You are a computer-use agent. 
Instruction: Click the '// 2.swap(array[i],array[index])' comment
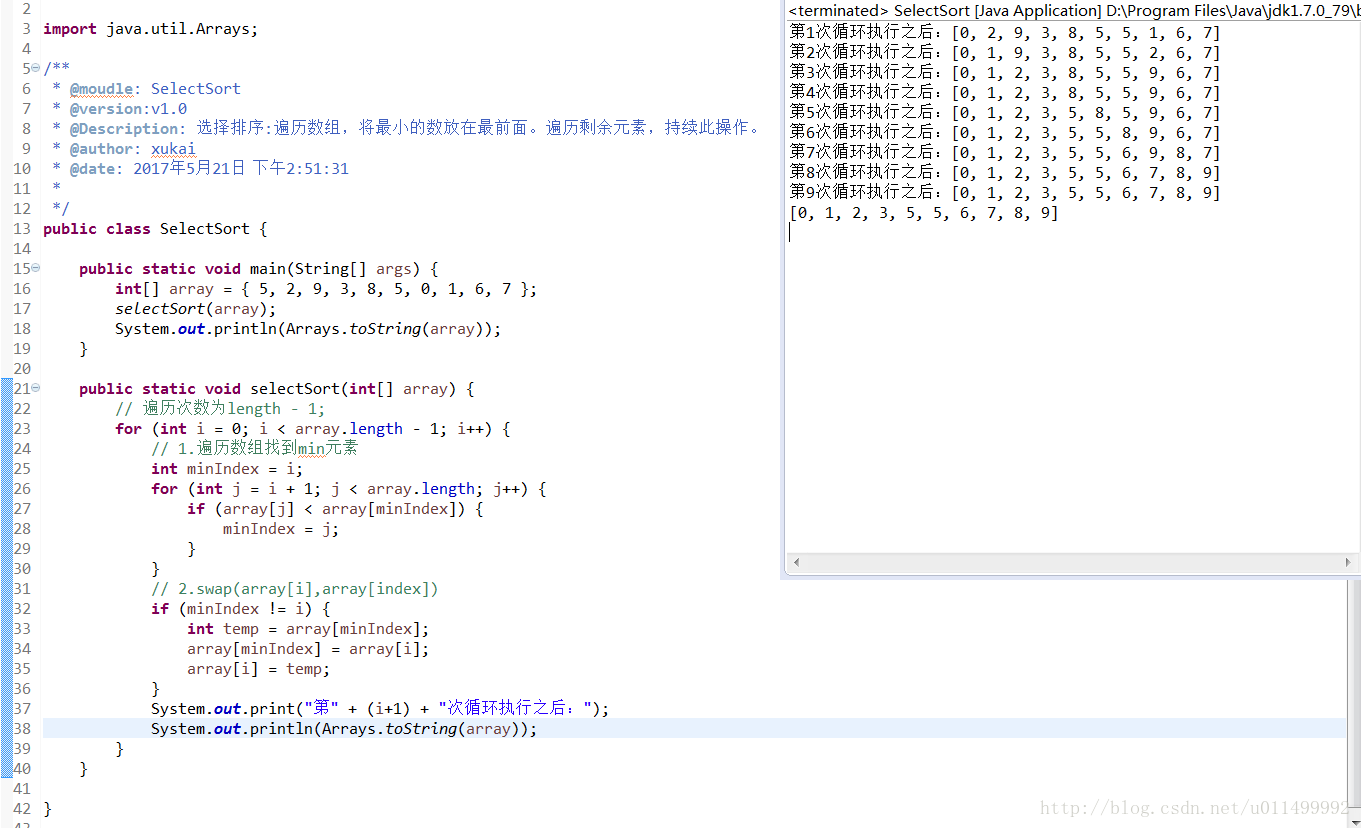click(295, 589)
